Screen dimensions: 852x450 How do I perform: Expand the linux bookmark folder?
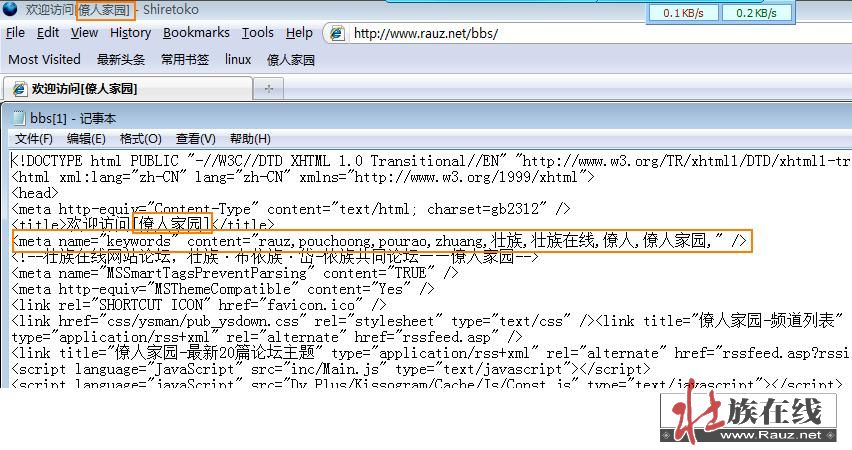coord(238,59)
